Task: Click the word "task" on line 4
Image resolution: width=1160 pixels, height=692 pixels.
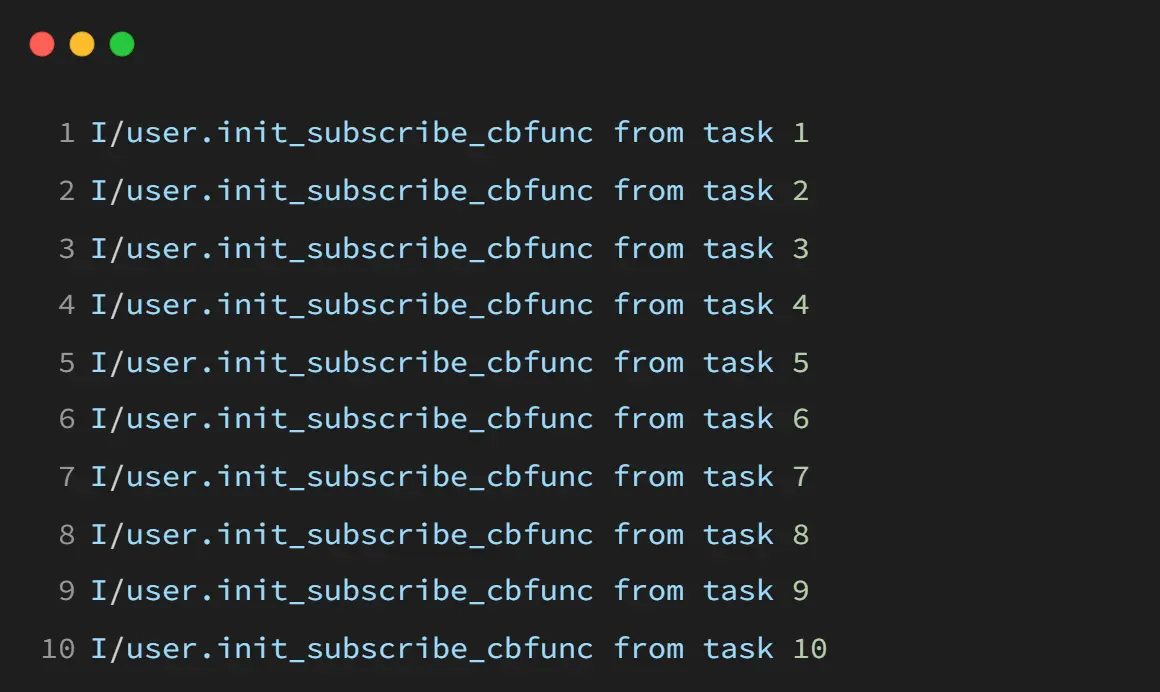Action: 738,305
